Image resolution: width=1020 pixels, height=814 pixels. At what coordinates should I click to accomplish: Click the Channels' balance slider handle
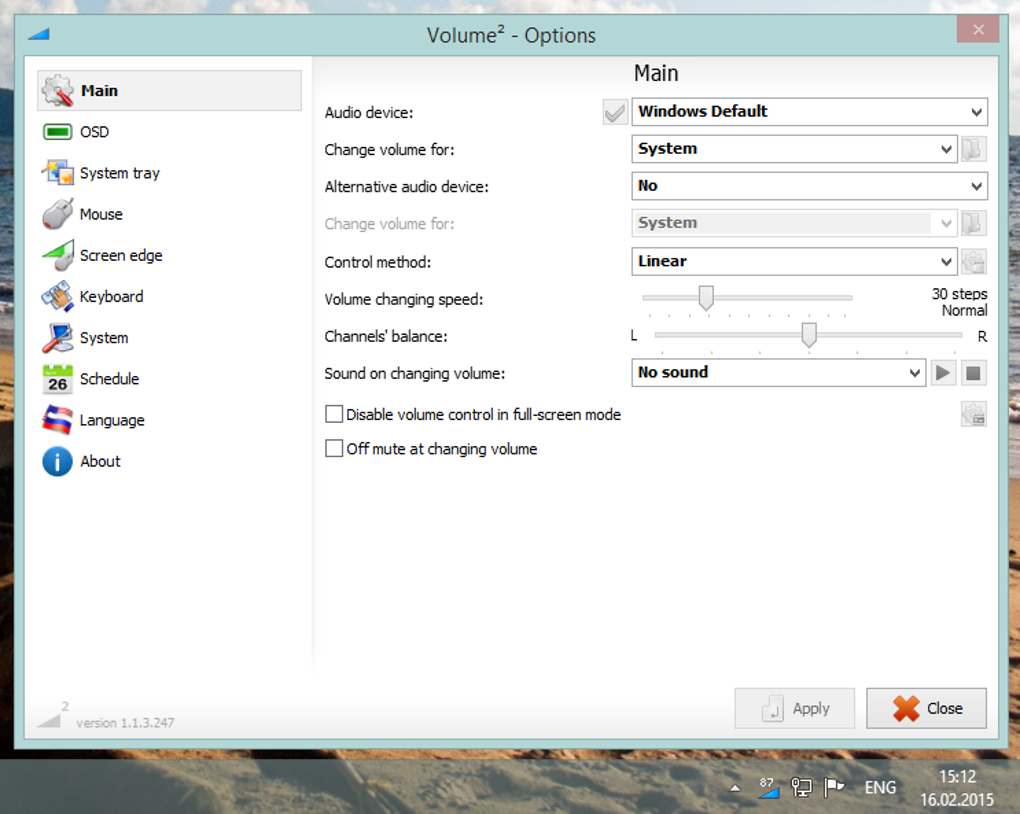(x=809, y=335)
